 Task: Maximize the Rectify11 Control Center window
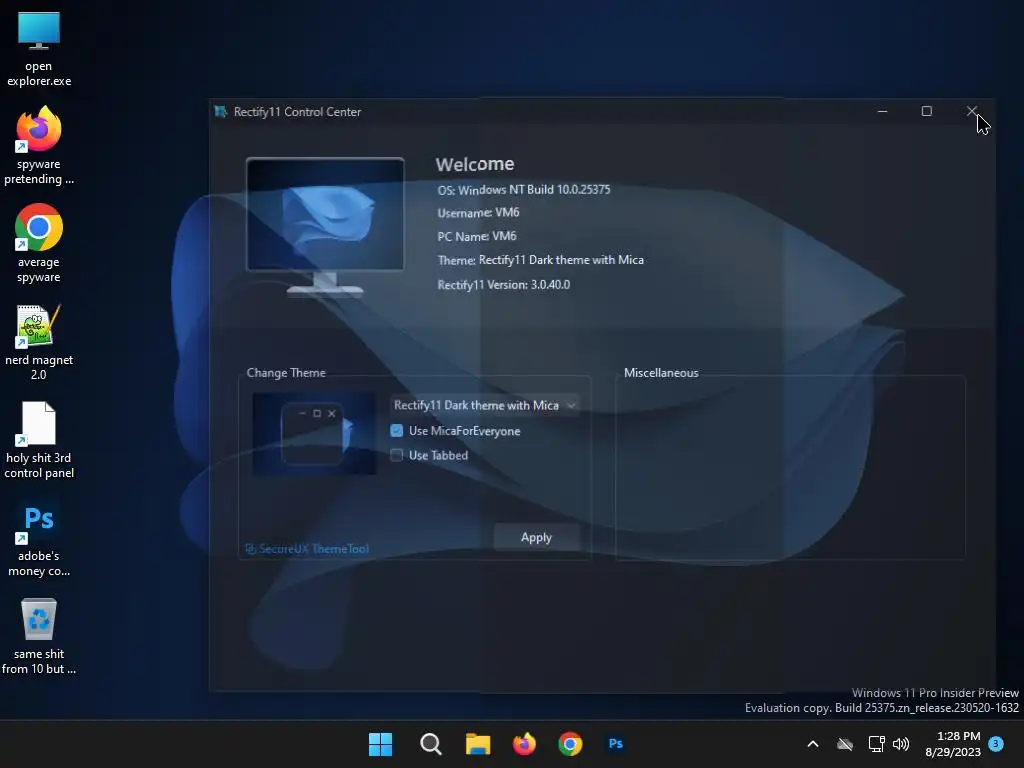(926, 112)
